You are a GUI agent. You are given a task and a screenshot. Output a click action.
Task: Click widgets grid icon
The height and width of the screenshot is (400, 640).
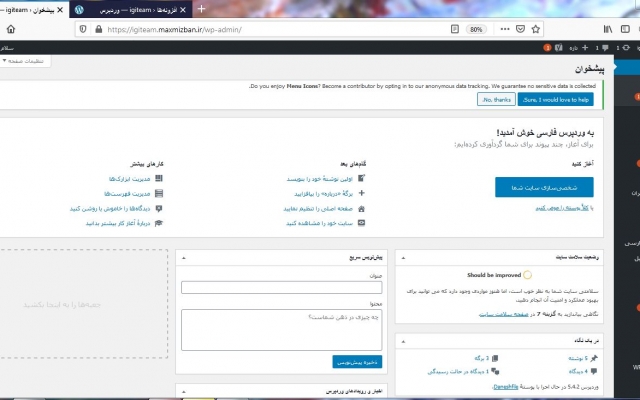click(x=159, y=178)
